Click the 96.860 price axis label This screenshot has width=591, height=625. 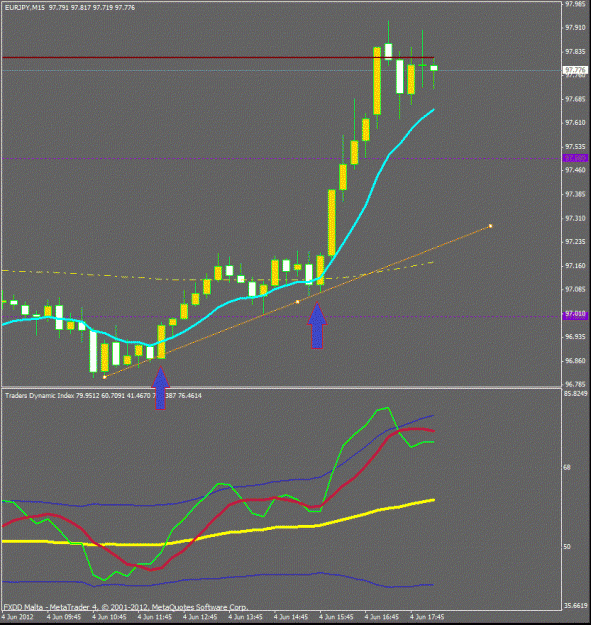575,360
